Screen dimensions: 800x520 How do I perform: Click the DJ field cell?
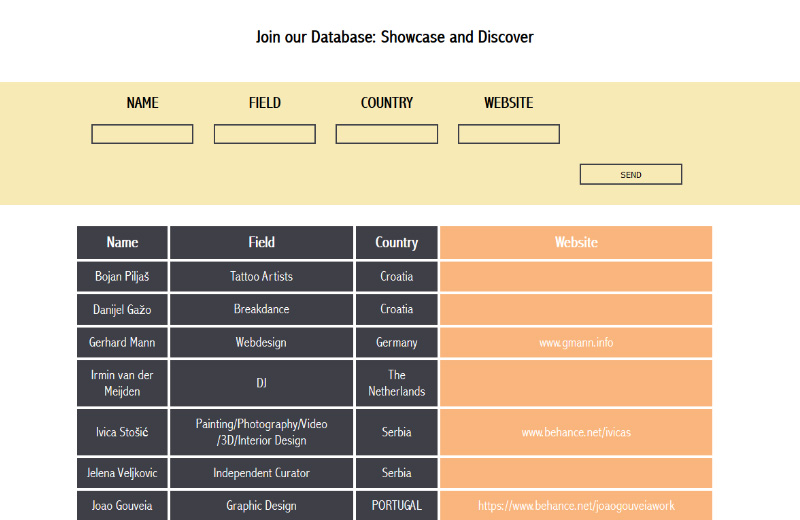coord(261,383)
